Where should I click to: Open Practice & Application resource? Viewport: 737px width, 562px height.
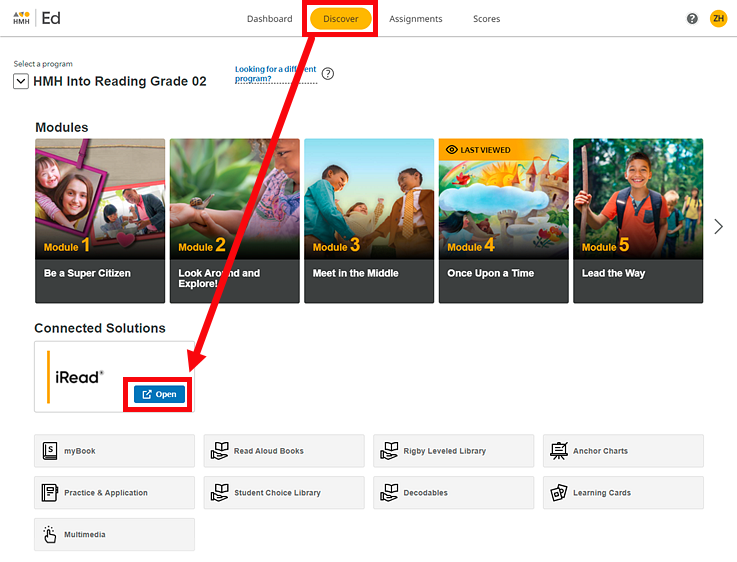pyautogui.click(x=114, y=492)
